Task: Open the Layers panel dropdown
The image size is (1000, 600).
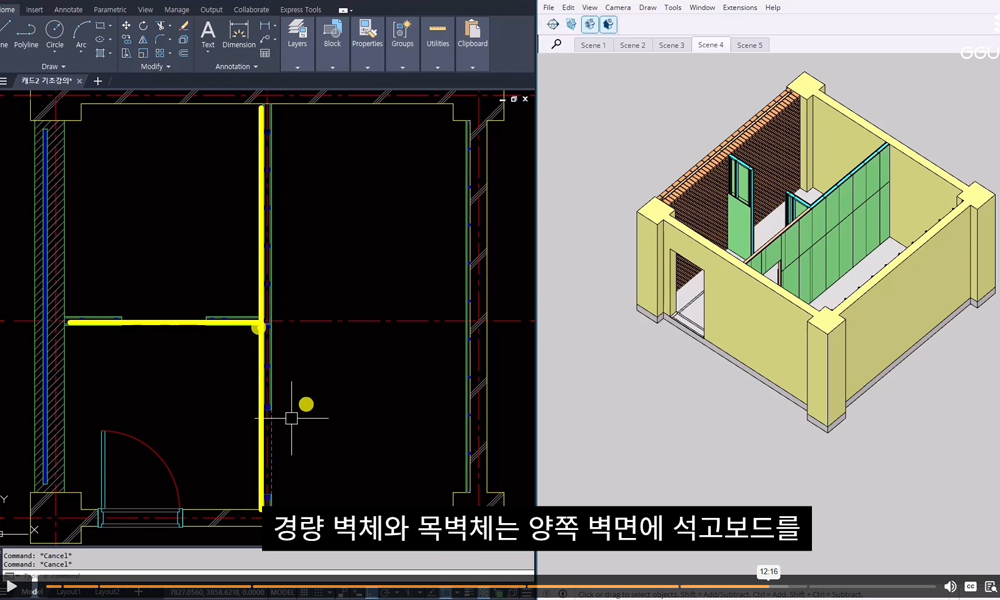Action: click(x=297, y=68)
